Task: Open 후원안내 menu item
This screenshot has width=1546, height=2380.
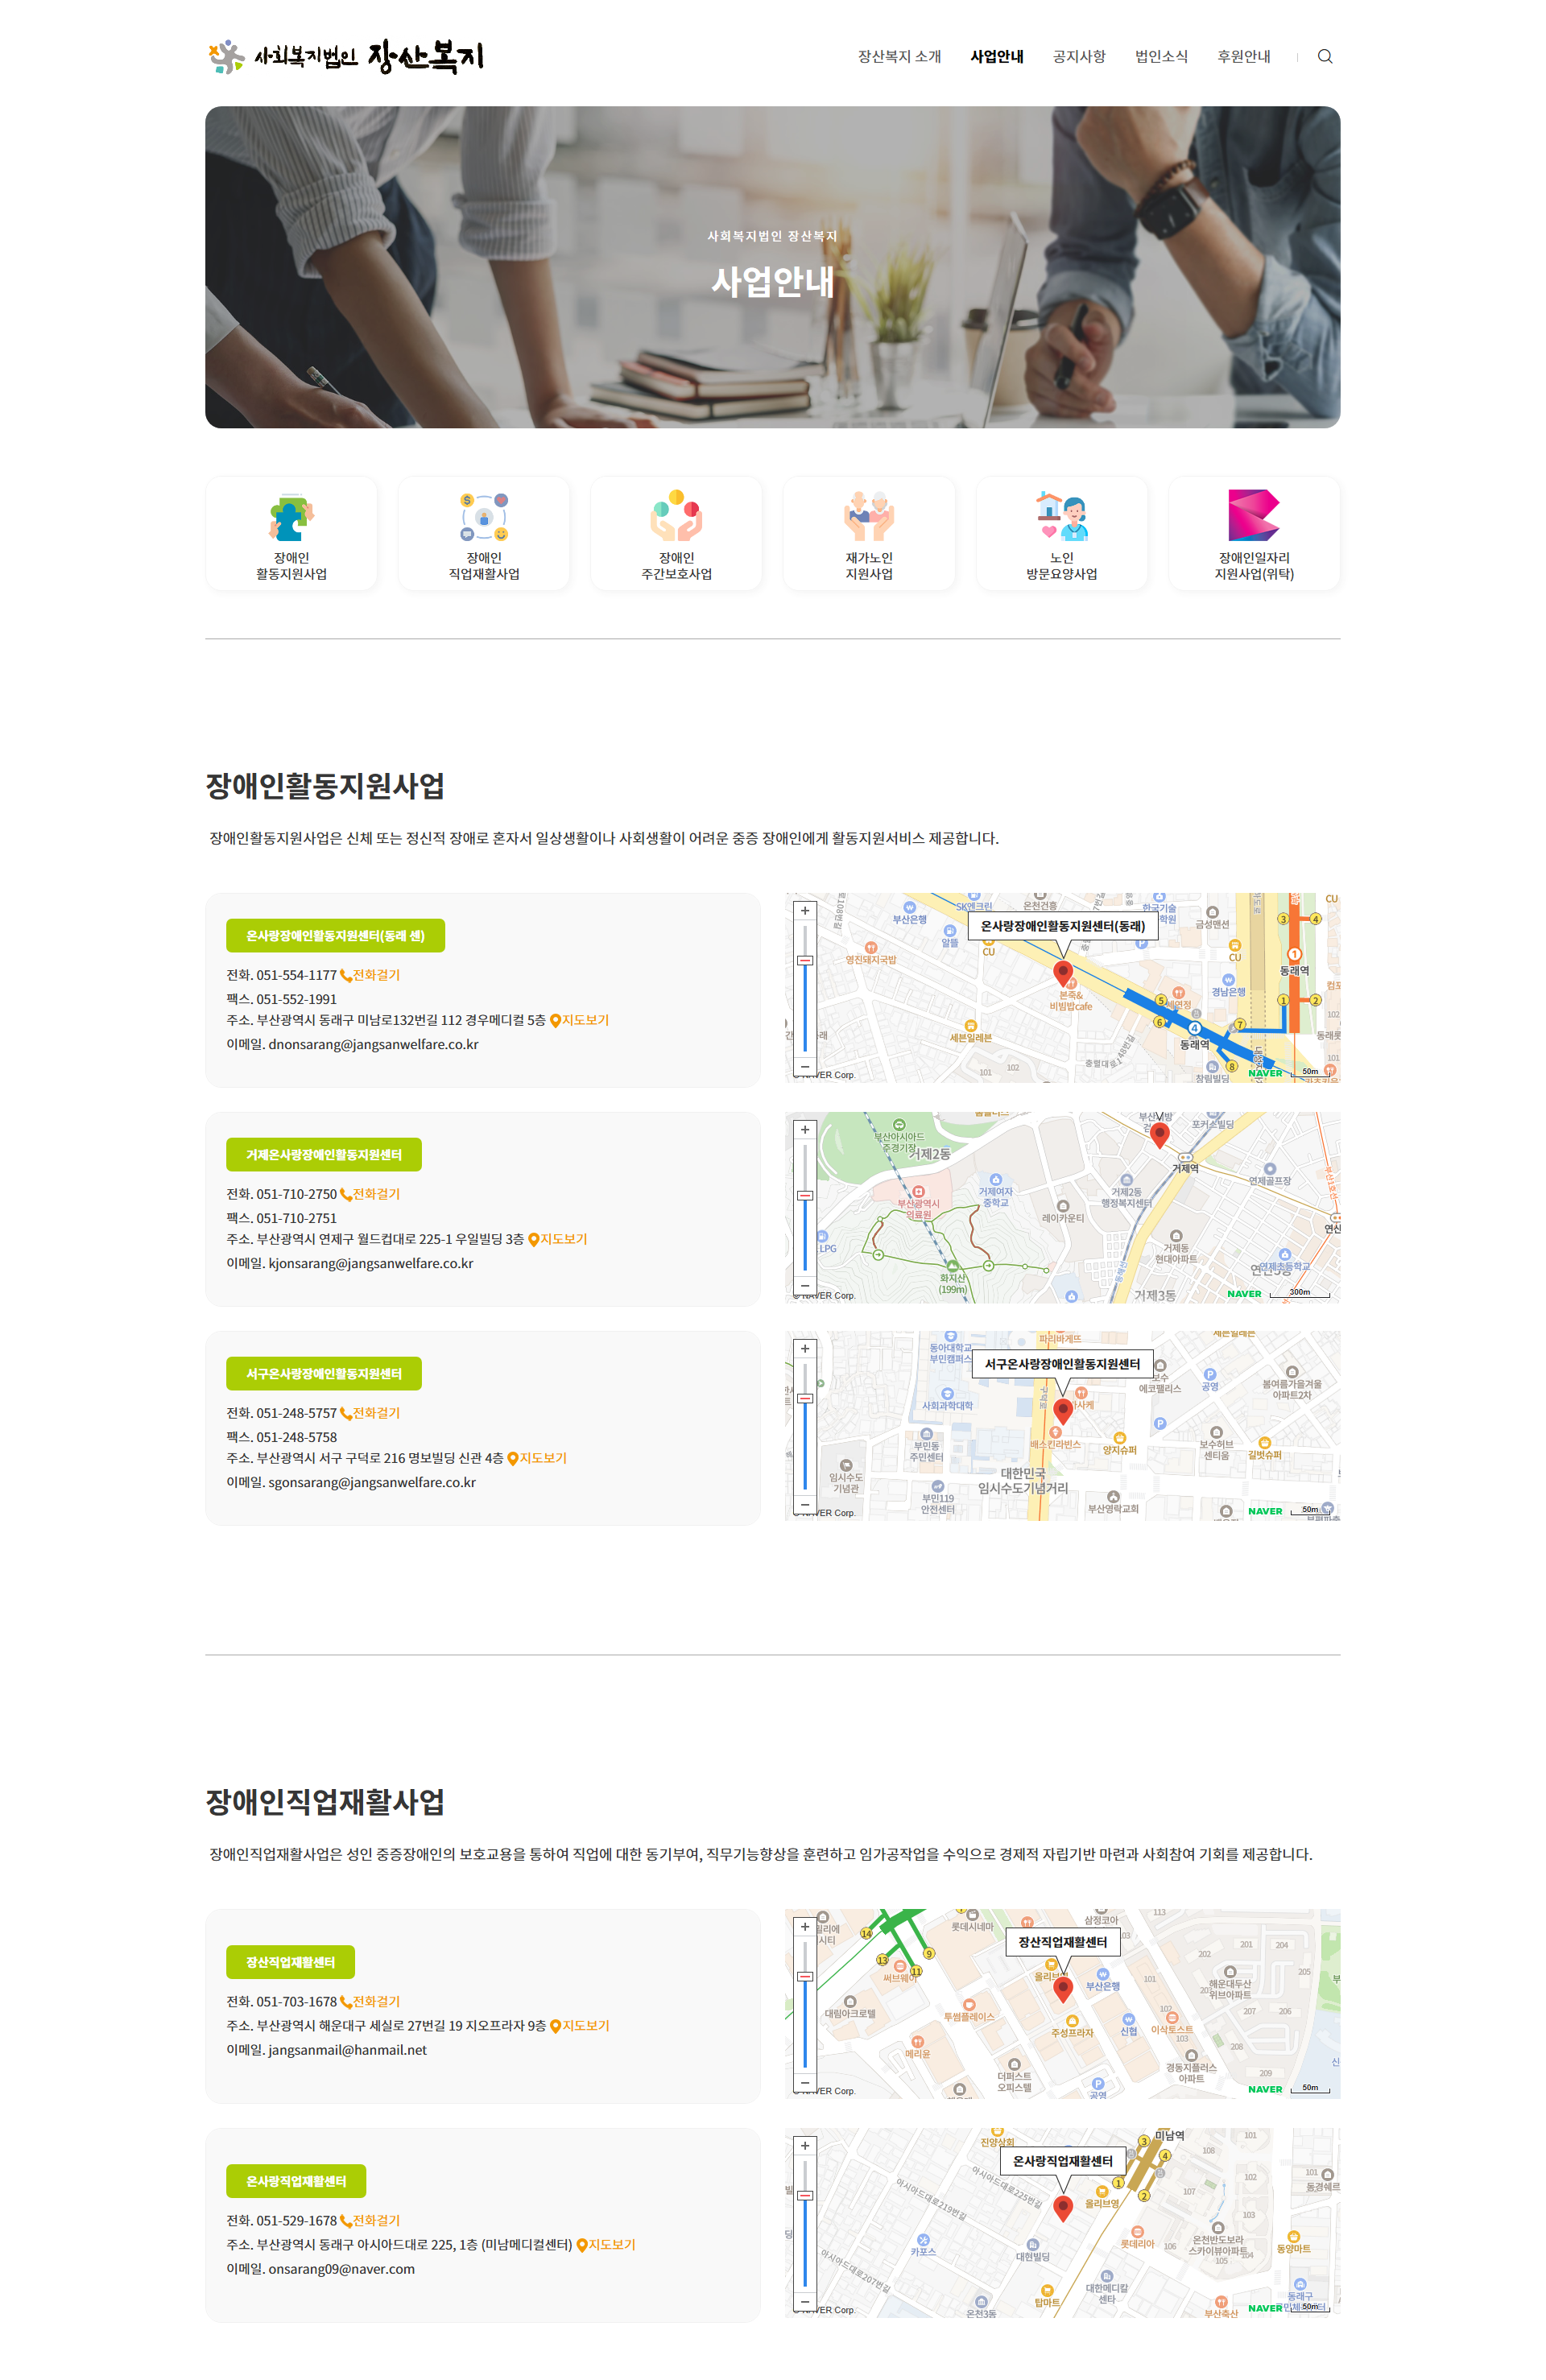Action: [x=1243, y=56]
